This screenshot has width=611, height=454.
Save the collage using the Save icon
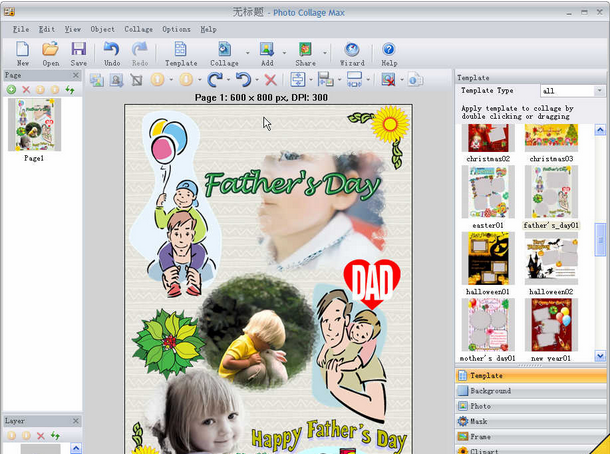coord(78,50)
